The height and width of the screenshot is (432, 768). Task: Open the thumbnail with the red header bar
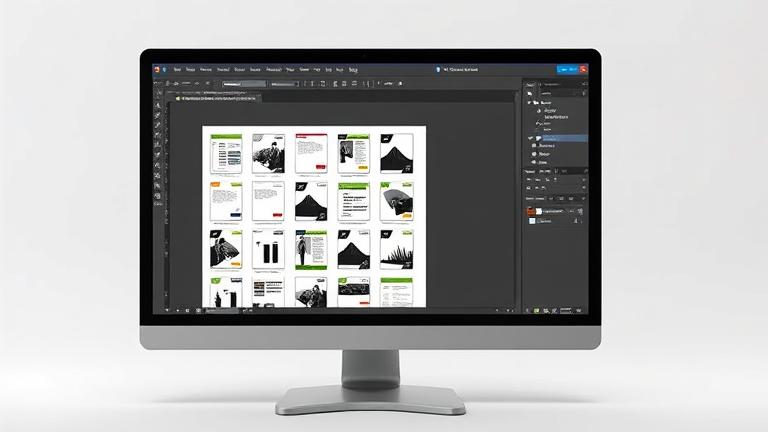pyautogui.click(x=311, y=154)
